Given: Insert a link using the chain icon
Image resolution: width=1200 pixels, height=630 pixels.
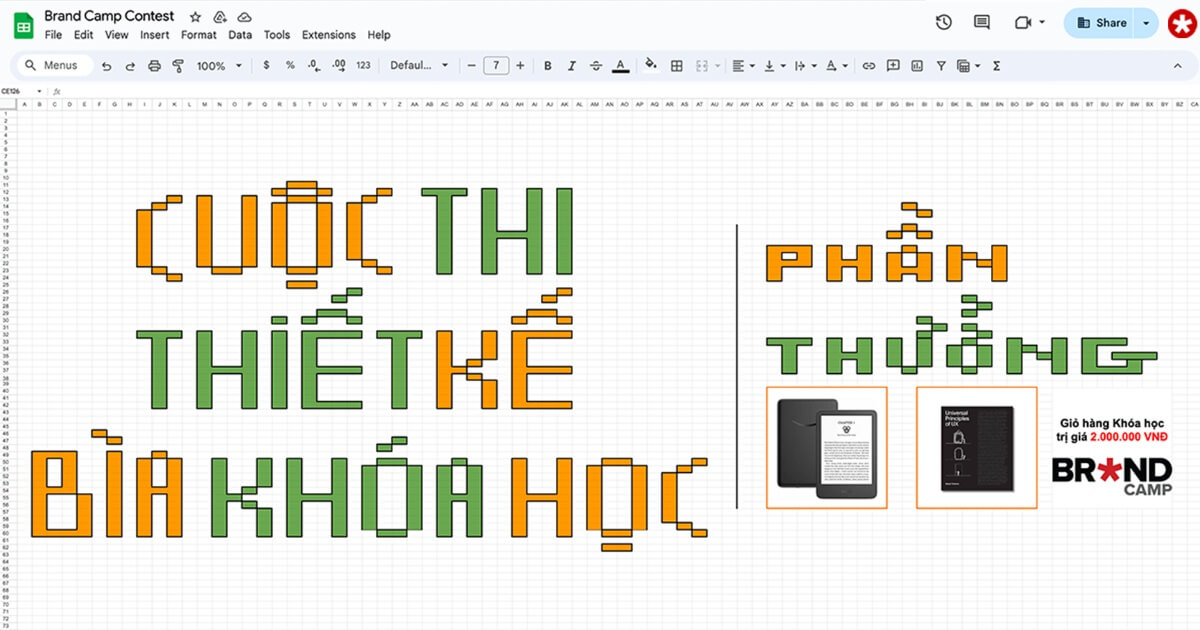Looking at the screenshot, I should (x=868, y=66).
